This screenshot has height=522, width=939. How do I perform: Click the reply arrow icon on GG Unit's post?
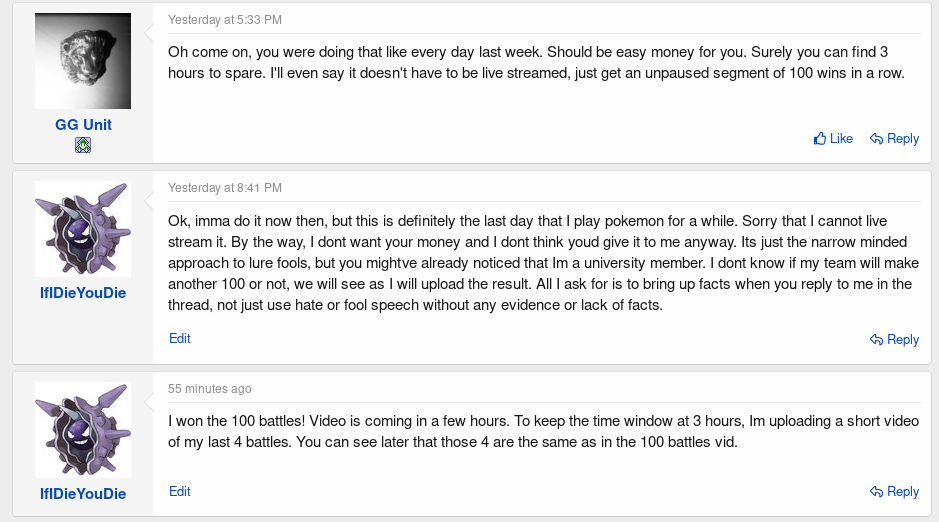pos(876,139)
